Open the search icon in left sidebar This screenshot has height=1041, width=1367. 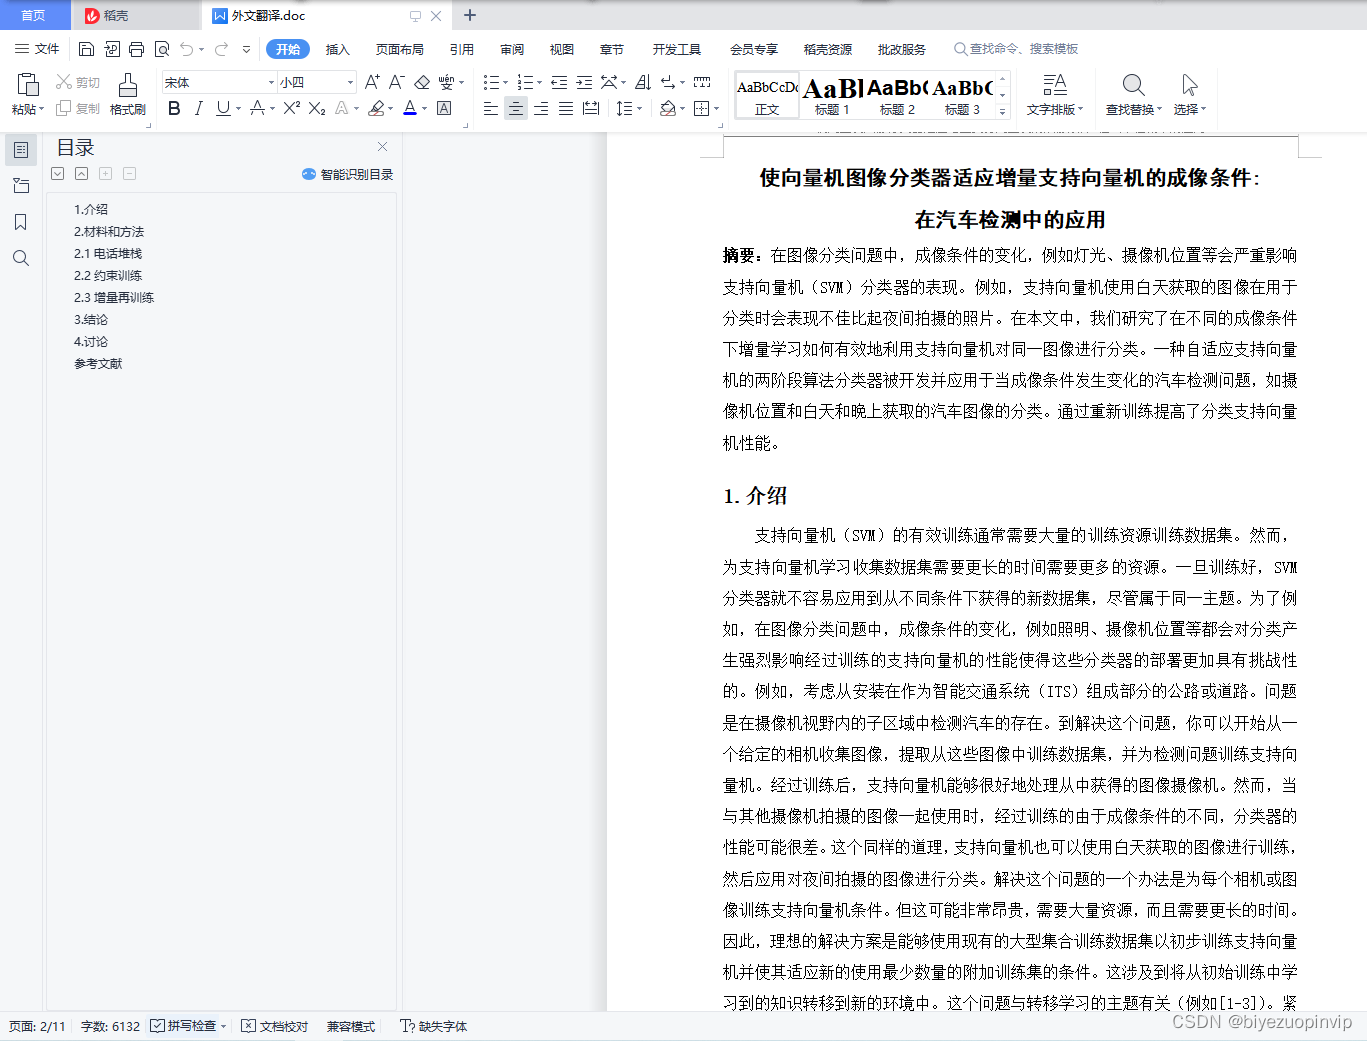[x=21, y=258]
